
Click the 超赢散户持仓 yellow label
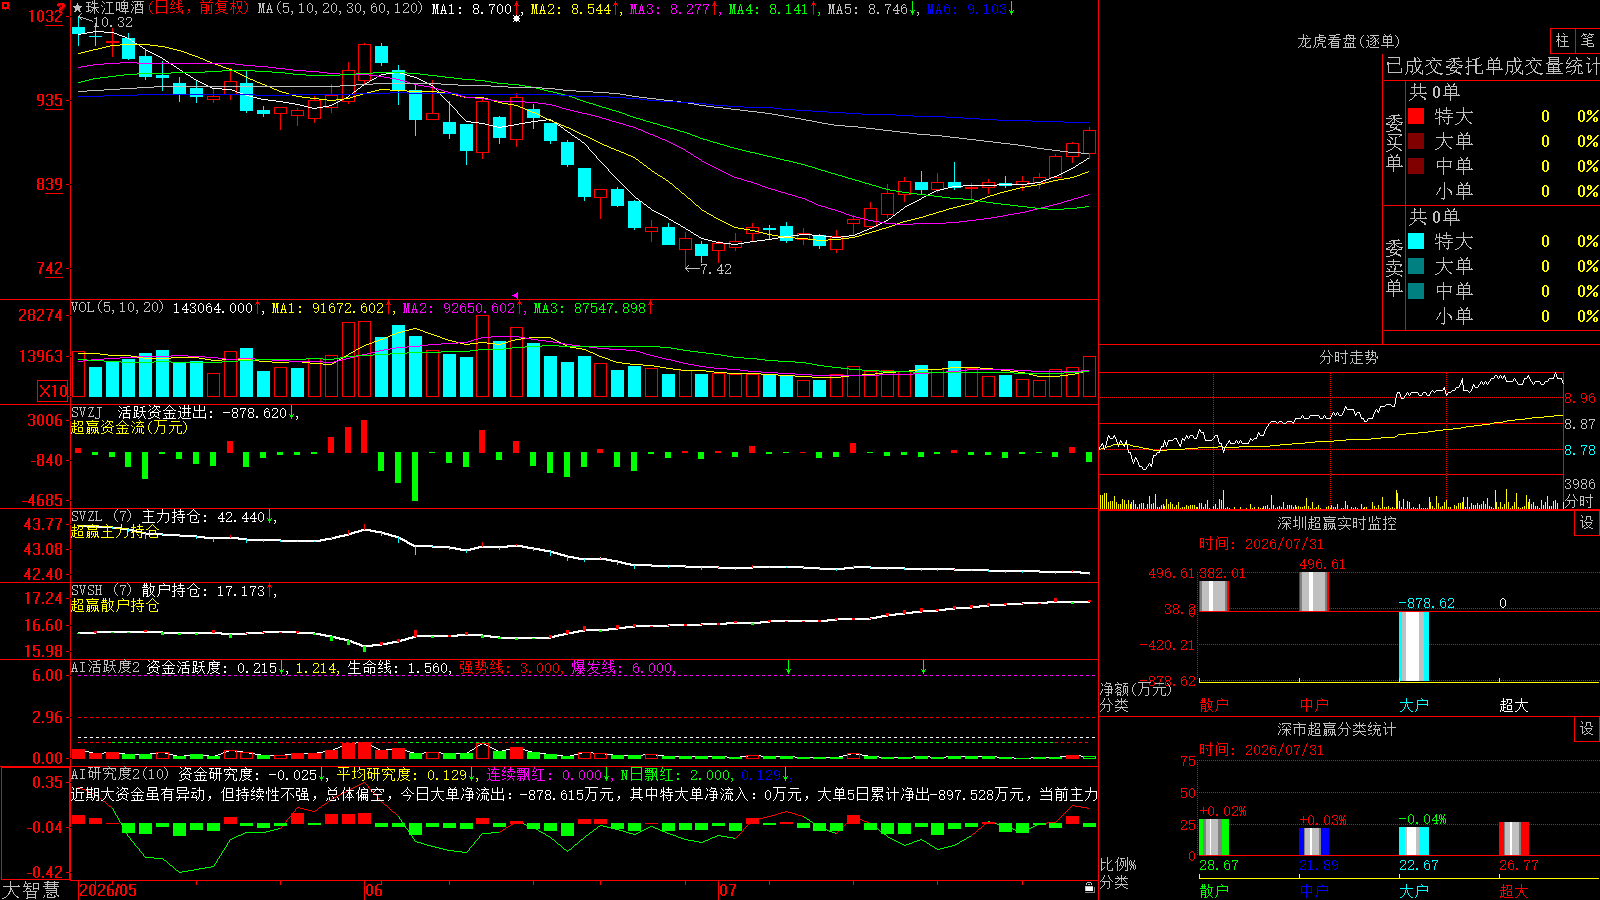coord(115,605)
